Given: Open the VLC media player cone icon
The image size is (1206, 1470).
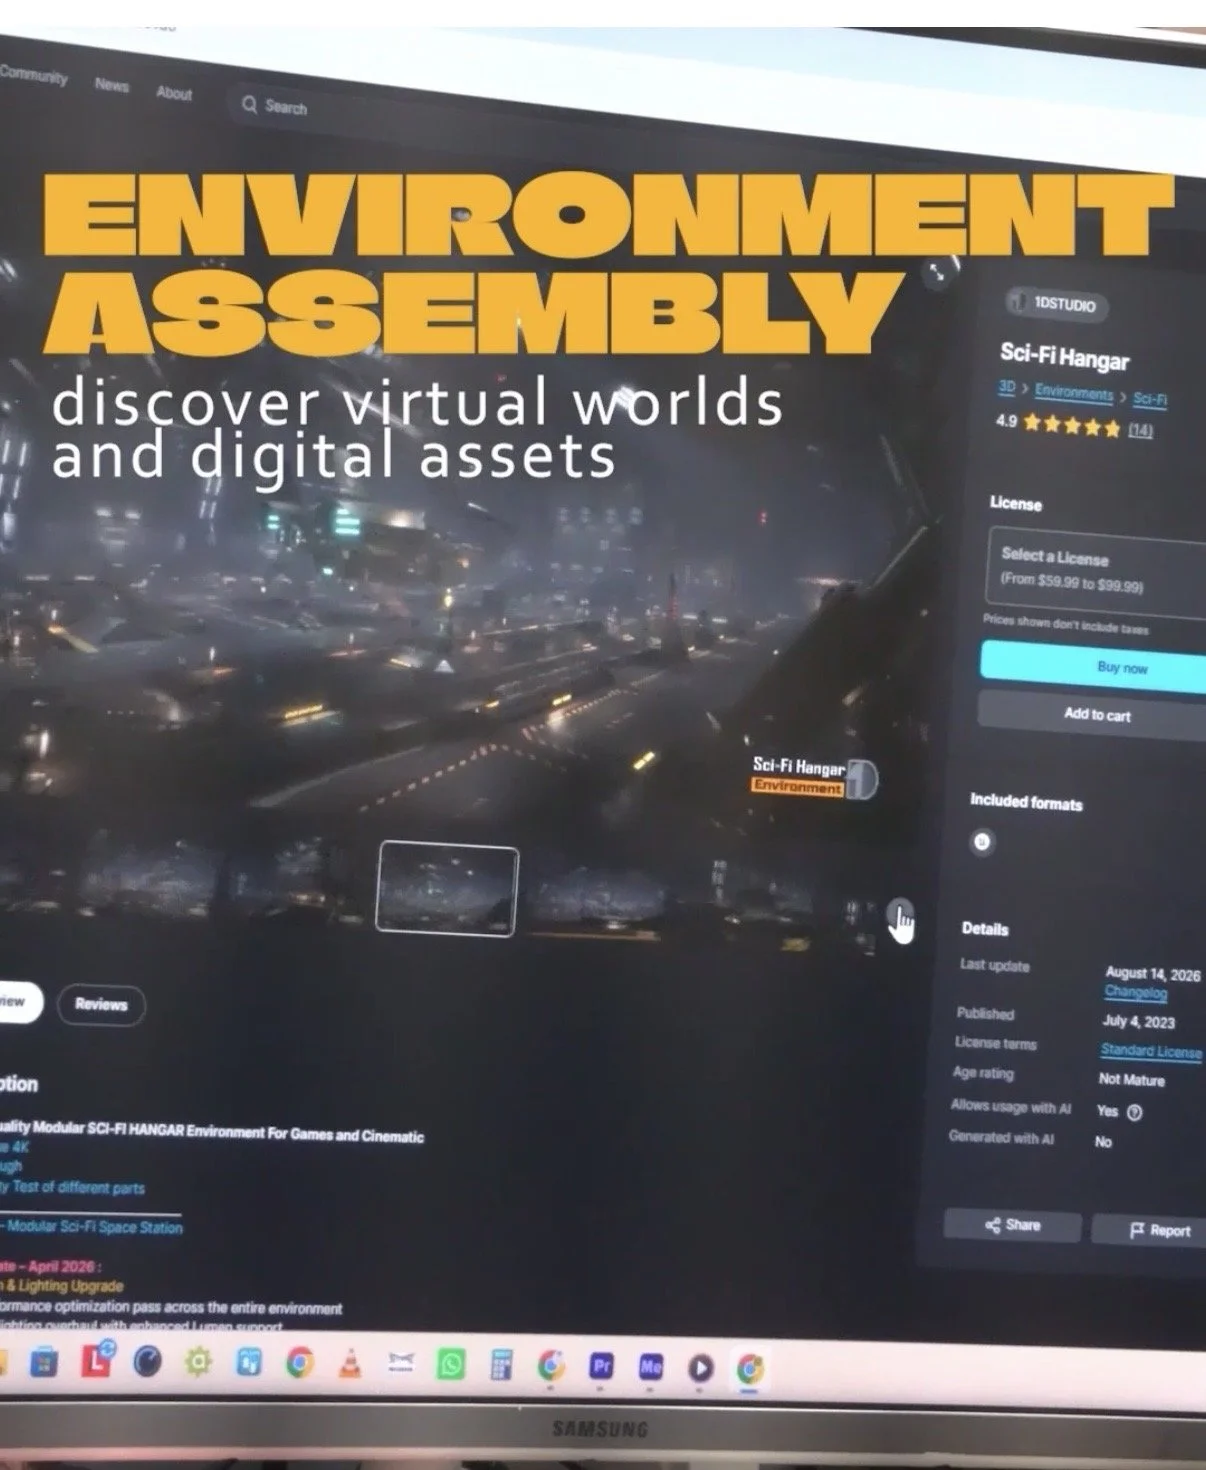Looking at the screenshot, I should coord(350,1364).
